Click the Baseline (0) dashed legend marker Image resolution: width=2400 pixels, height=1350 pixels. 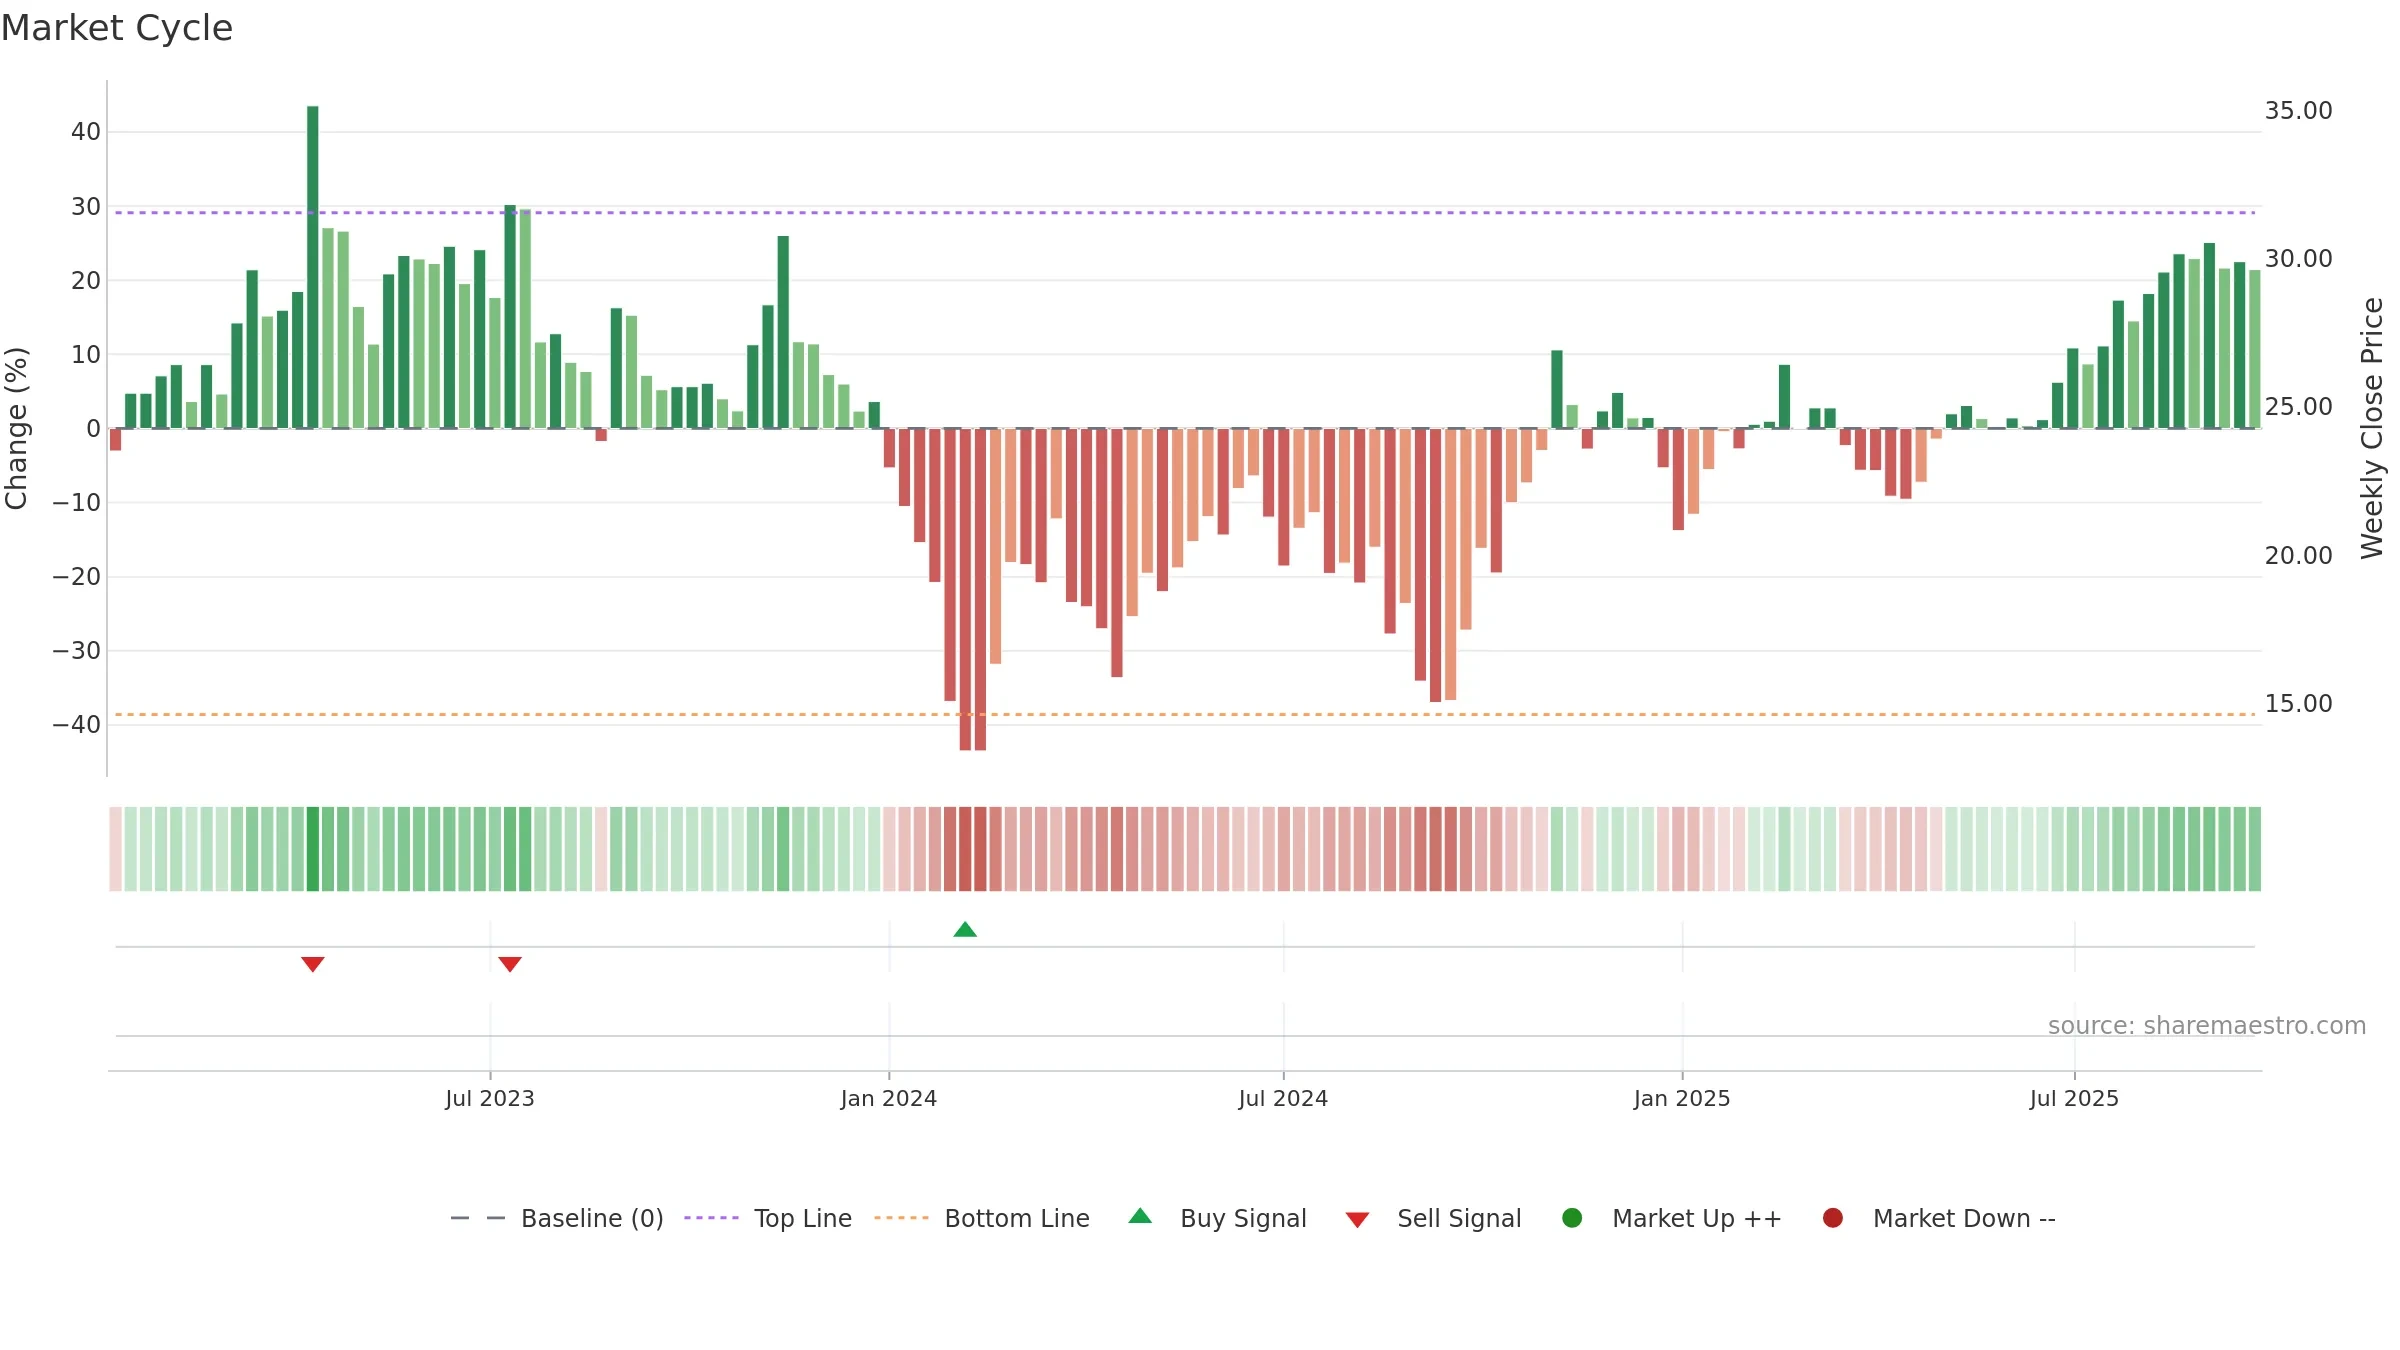tap(478, 1218)
